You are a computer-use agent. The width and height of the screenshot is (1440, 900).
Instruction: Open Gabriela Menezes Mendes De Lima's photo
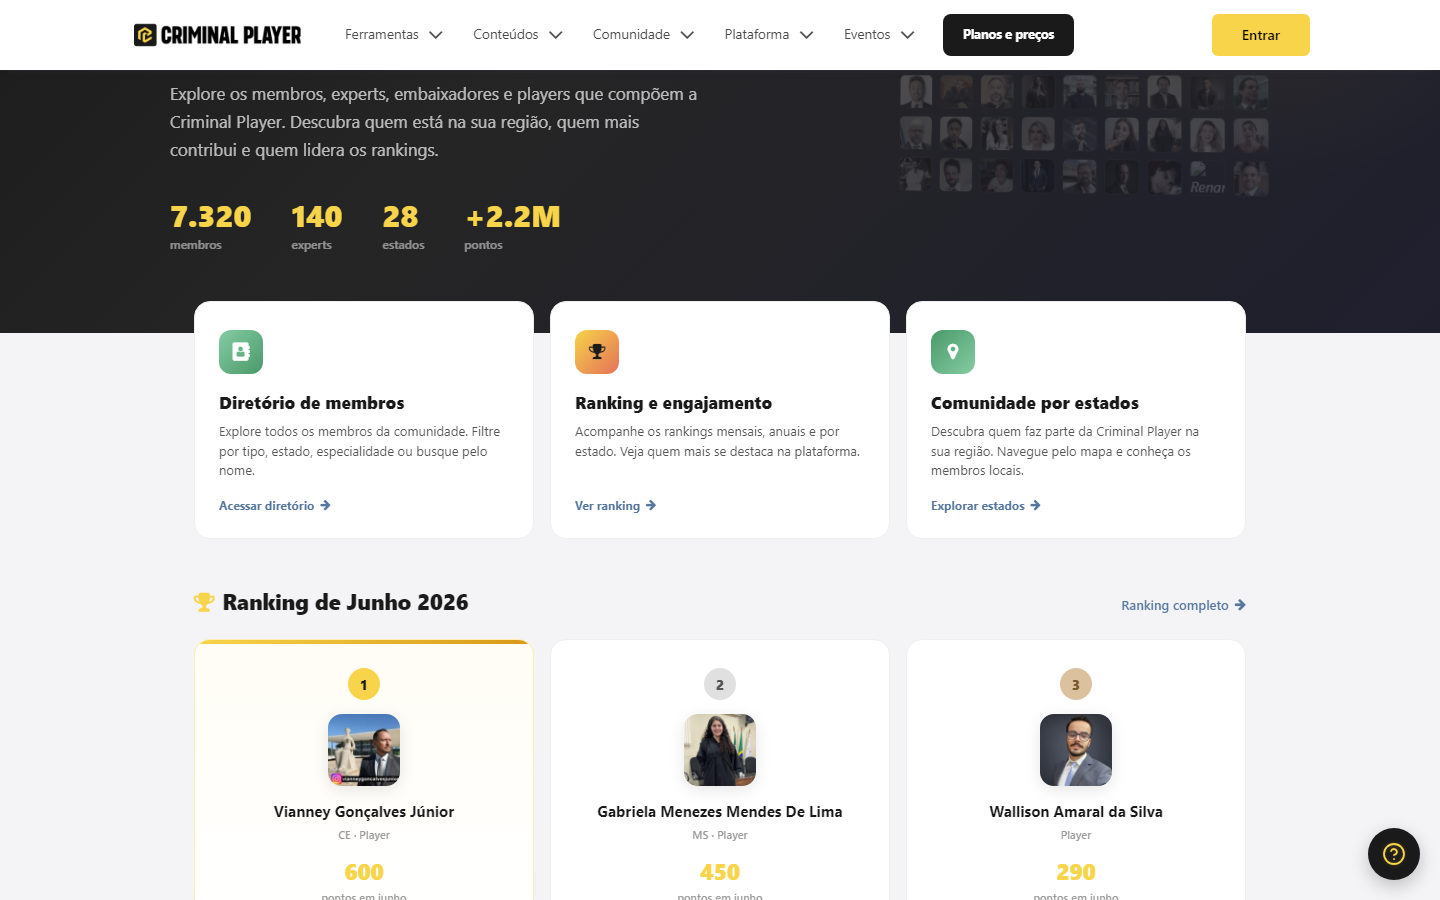click(x=720, y=750)
